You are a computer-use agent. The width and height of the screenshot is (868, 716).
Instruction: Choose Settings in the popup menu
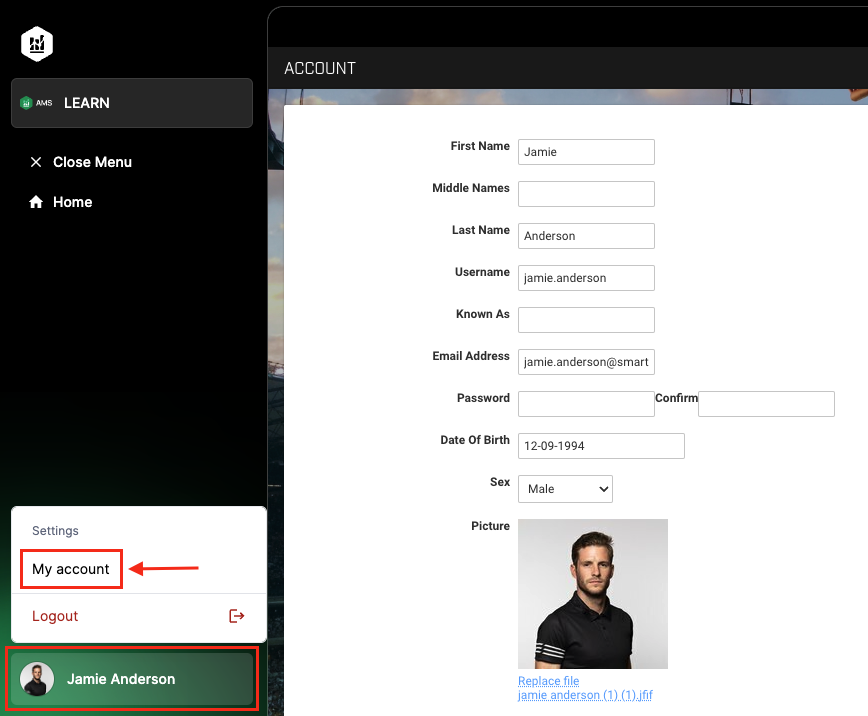(55, 531)
